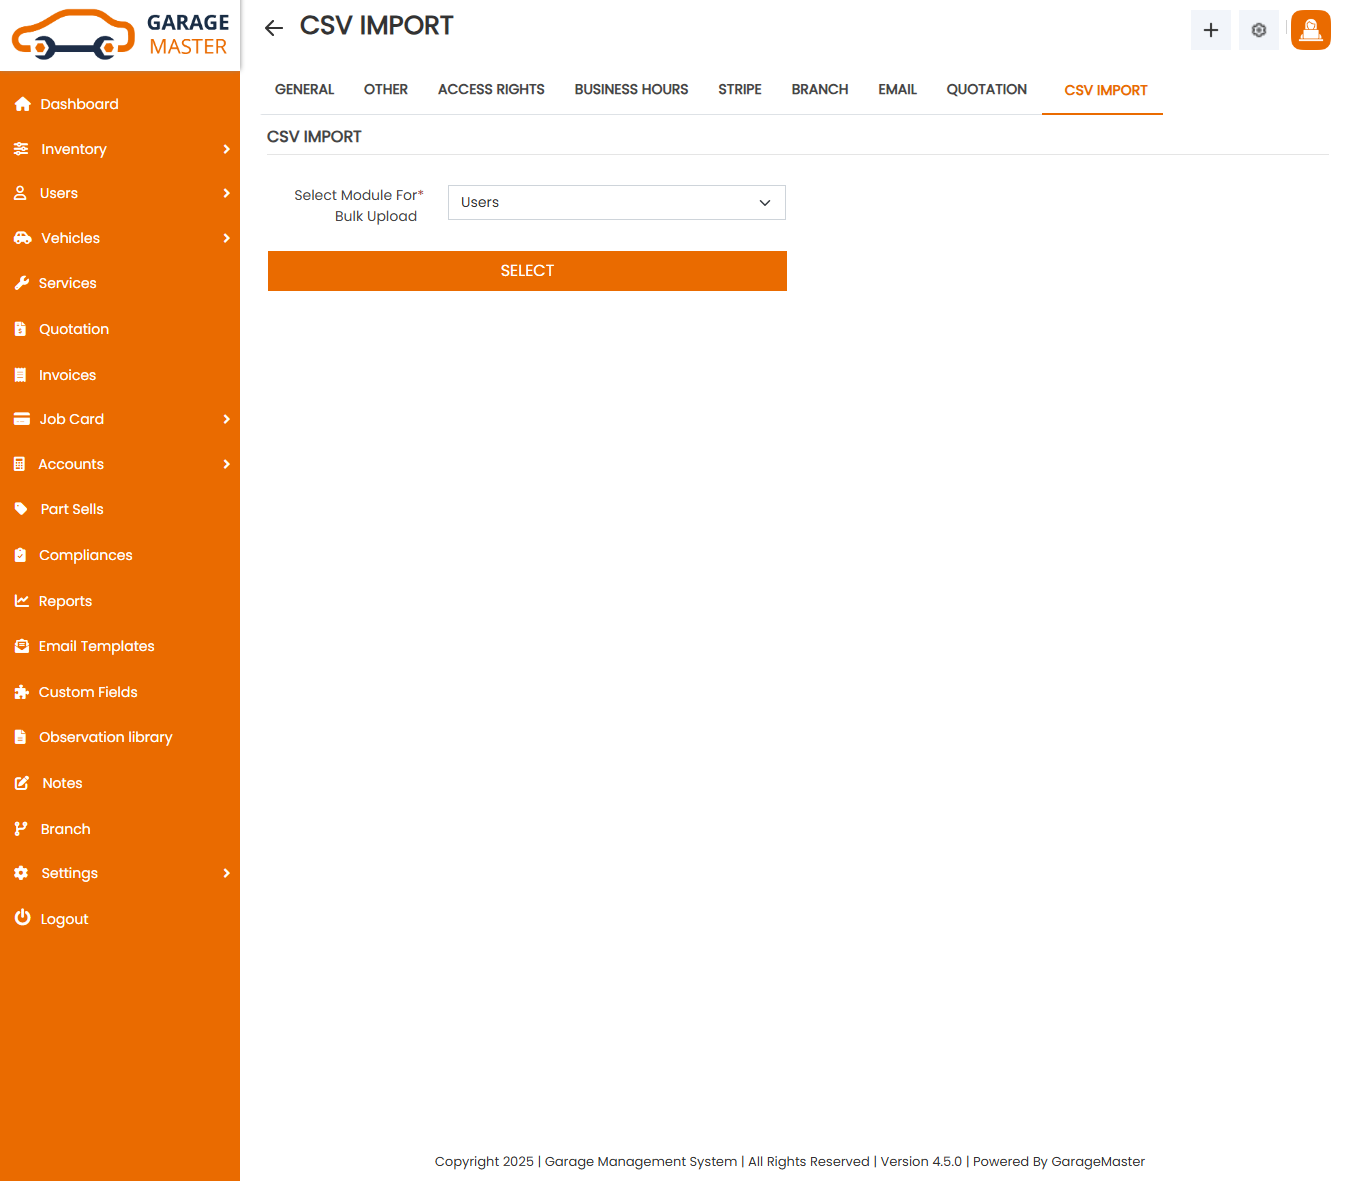Click the SELECT button
This screenshot has height=1181, width=1366.
[x=527, y=270]
